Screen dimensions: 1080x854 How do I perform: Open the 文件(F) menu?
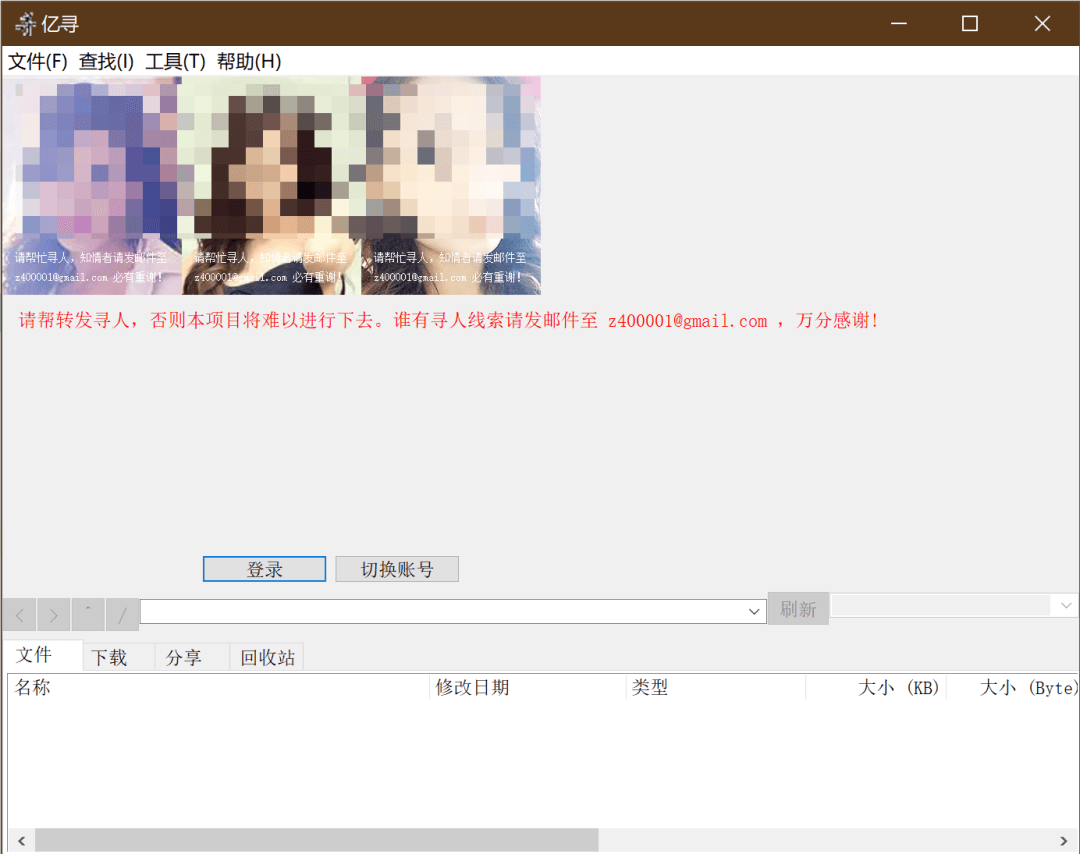pyautogui.click(x=38, y=61)
